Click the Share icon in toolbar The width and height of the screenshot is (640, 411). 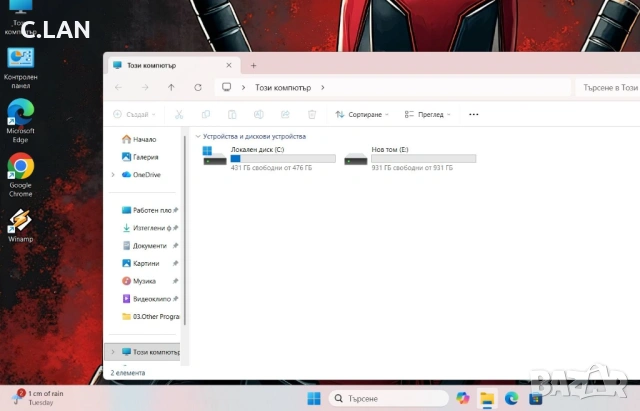[285, 115]
